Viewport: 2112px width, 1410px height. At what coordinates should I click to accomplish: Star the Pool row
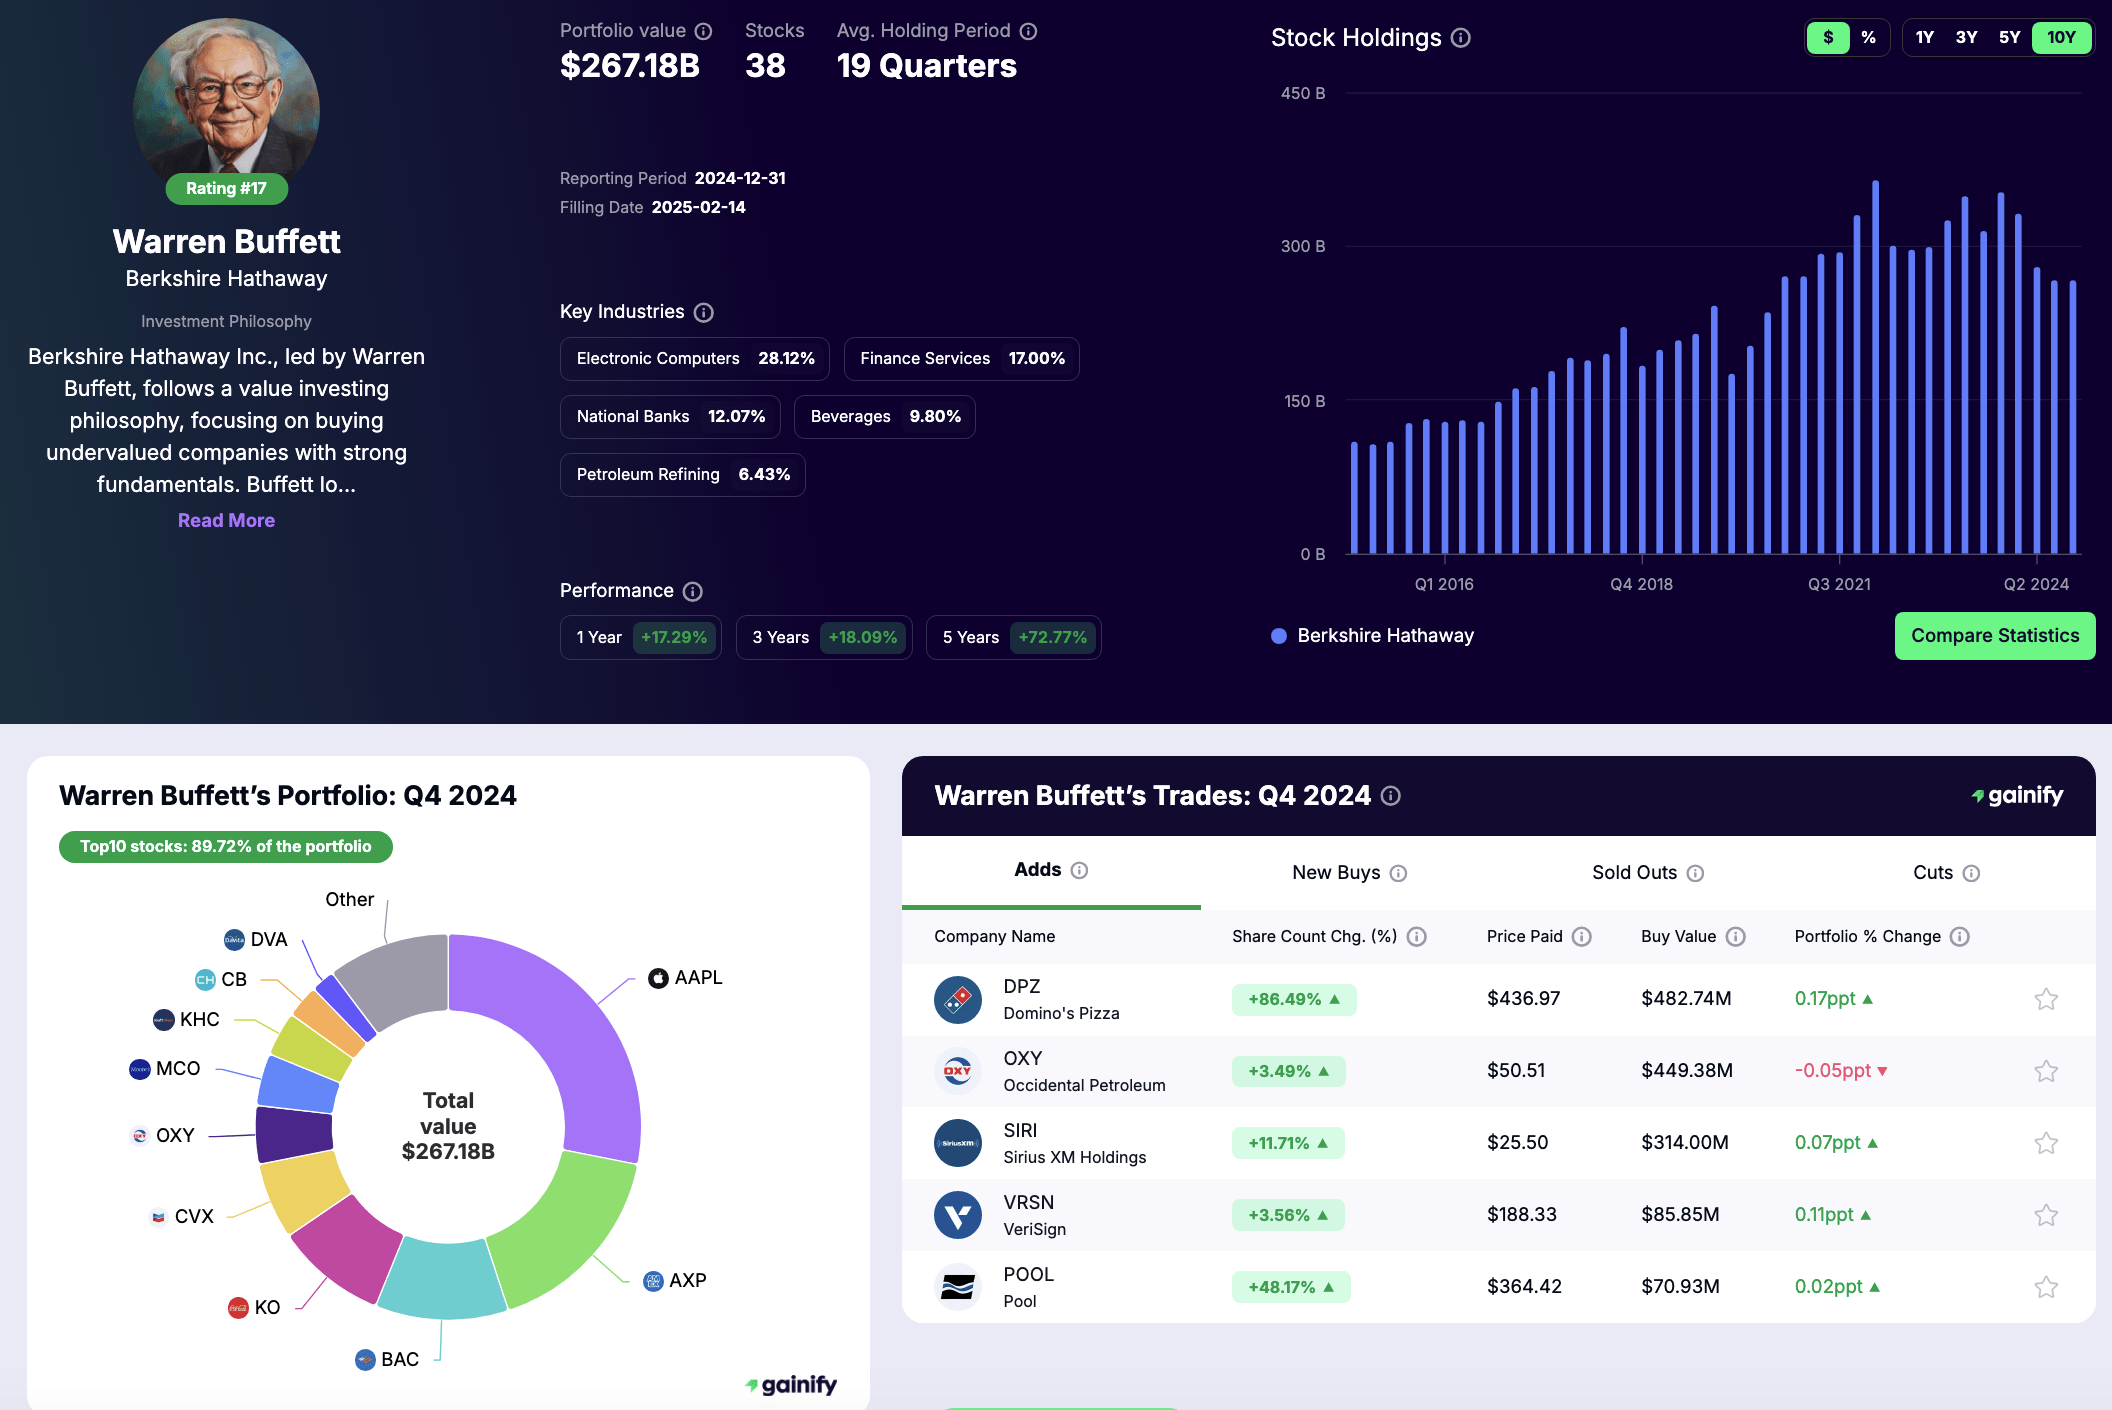pyautogui.click(x=2046, y=1287)
